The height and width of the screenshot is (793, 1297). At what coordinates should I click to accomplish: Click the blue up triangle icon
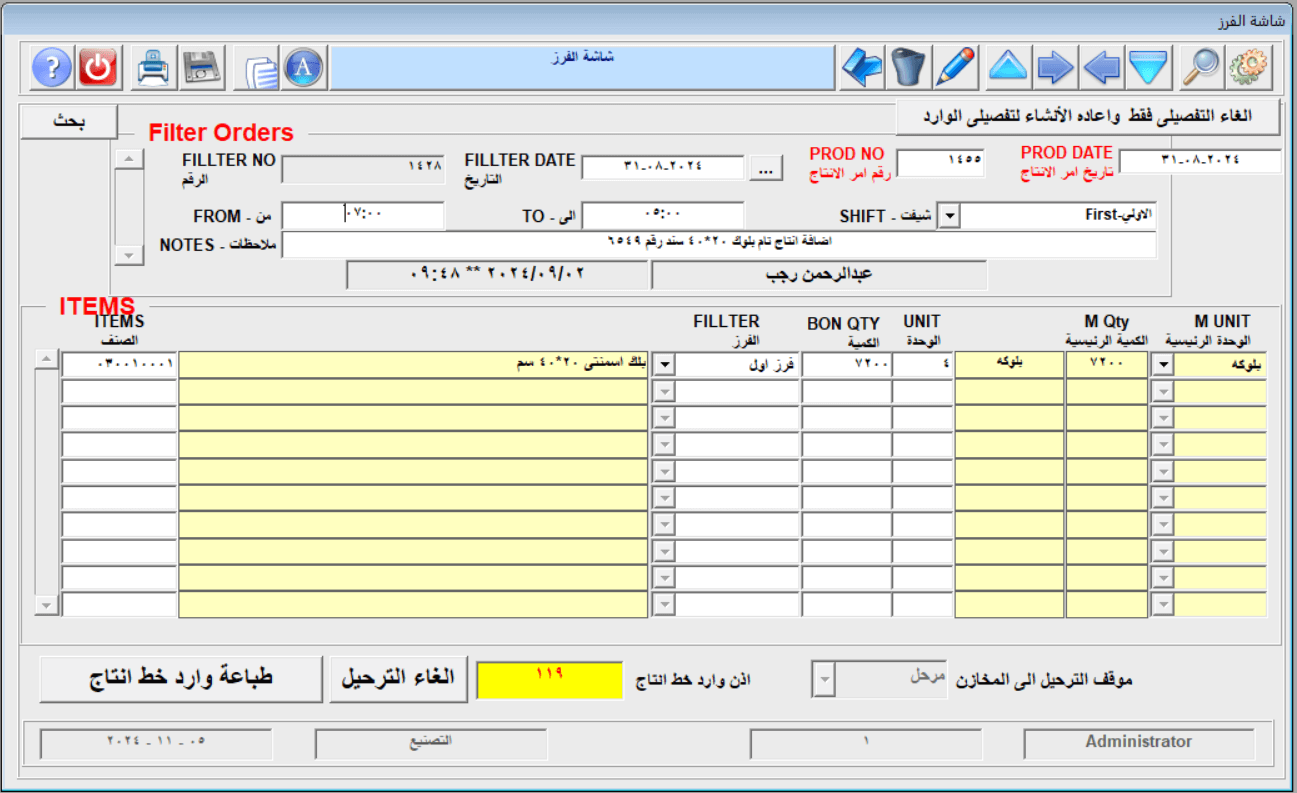(1008, 68)
